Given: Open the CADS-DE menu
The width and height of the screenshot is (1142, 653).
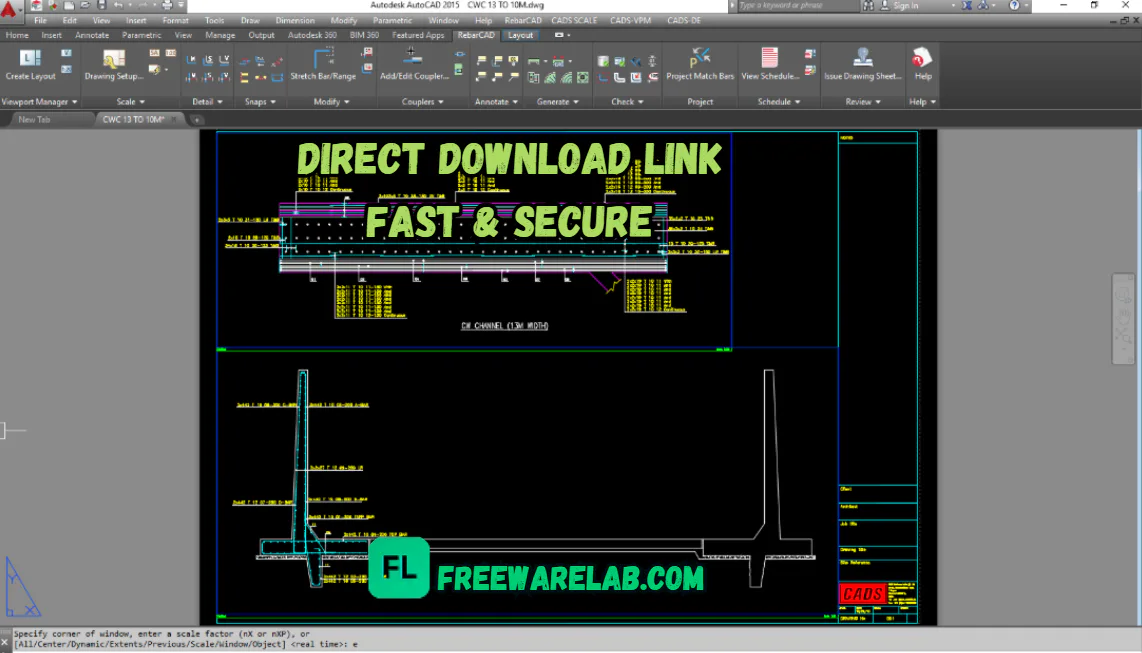Looking at the screenshot, I should tap(684, 20).
